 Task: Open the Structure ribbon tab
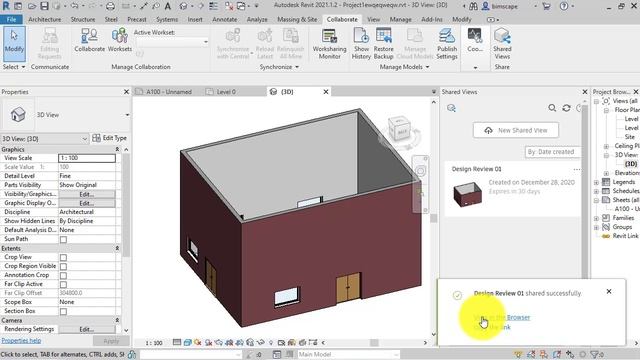[x=83, y=19]
